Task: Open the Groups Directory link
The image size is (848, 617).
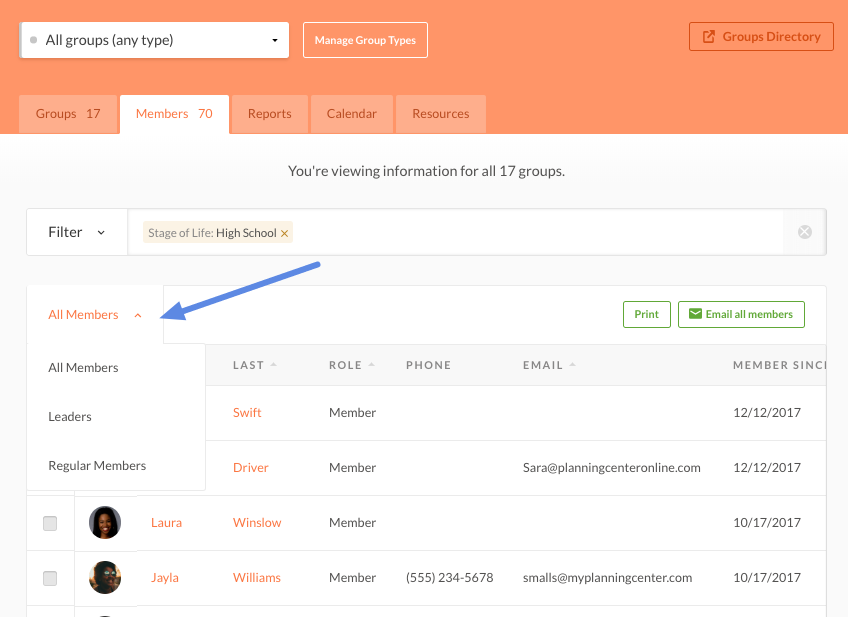Action: pyautogui.click(x=761, y=37)
